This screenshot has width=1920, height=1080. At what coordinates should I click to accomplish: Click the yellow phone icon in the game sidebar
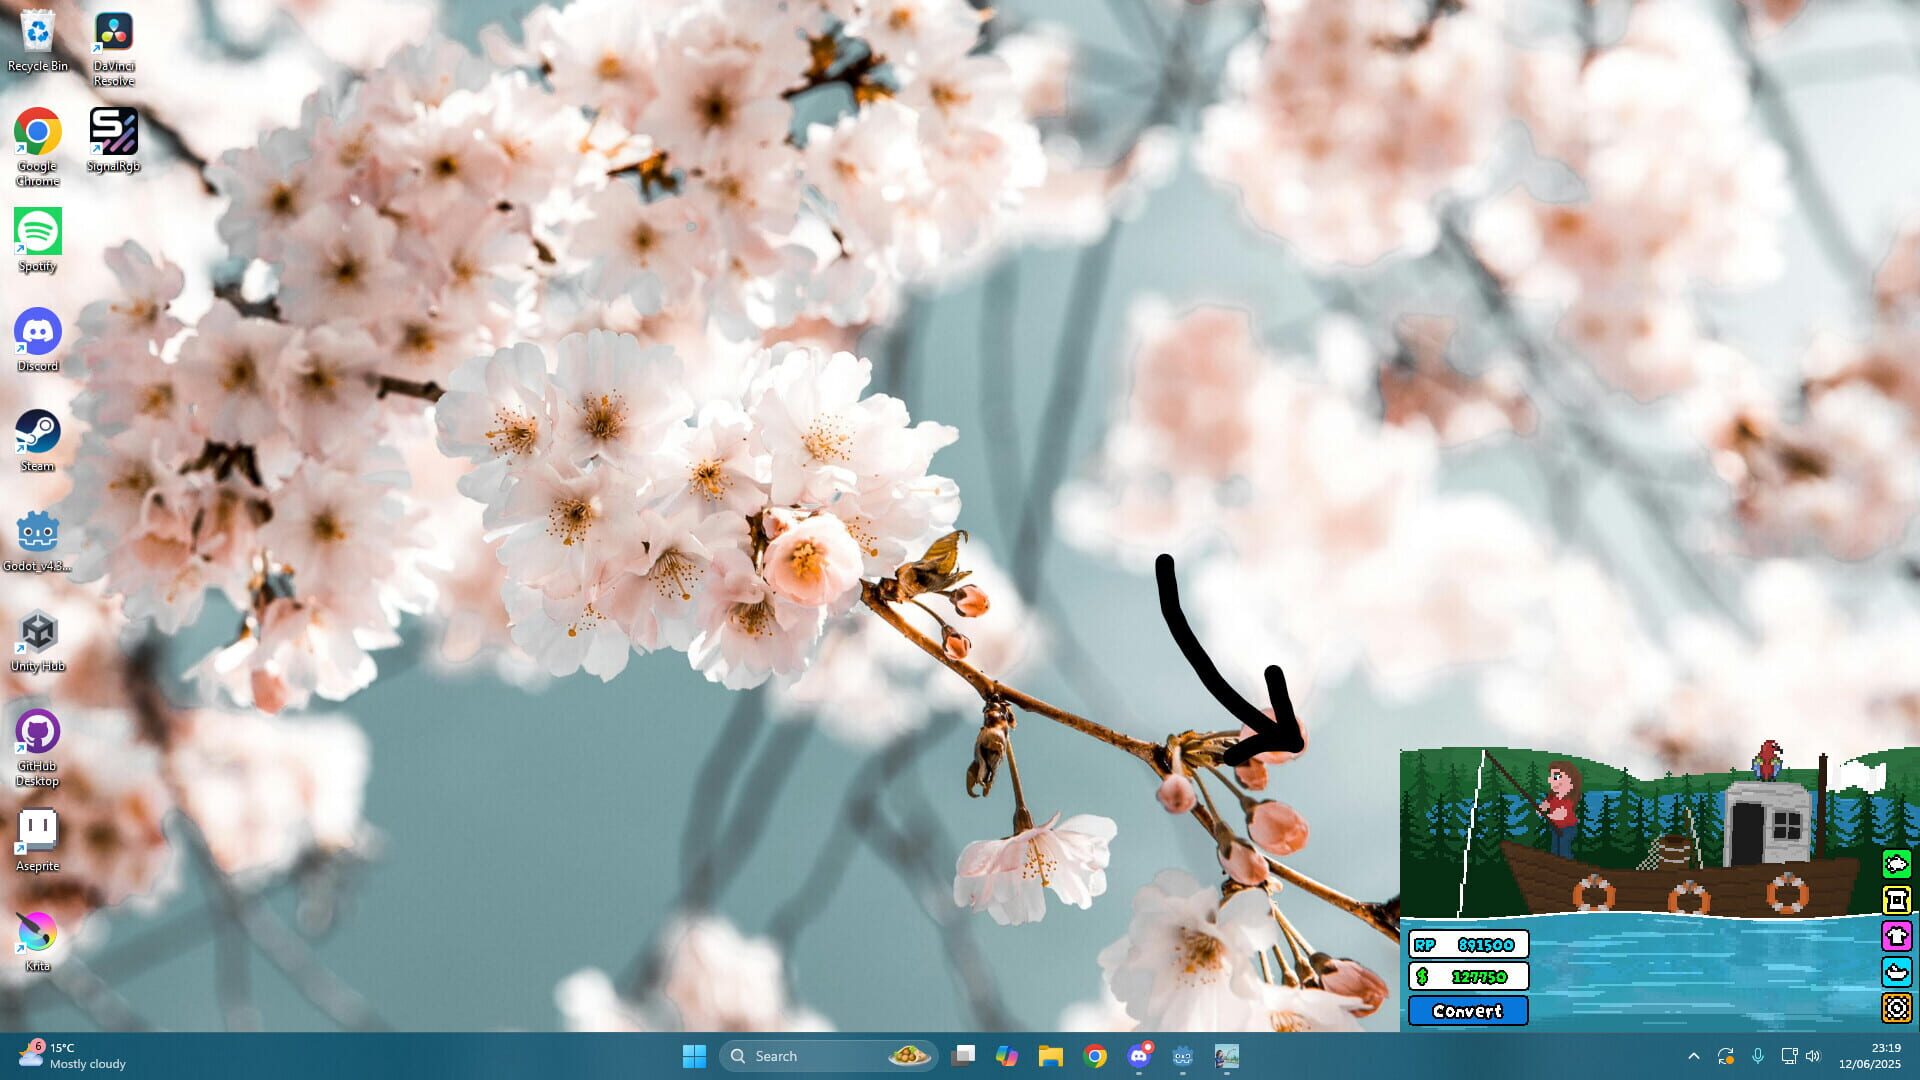(1897, 900)
